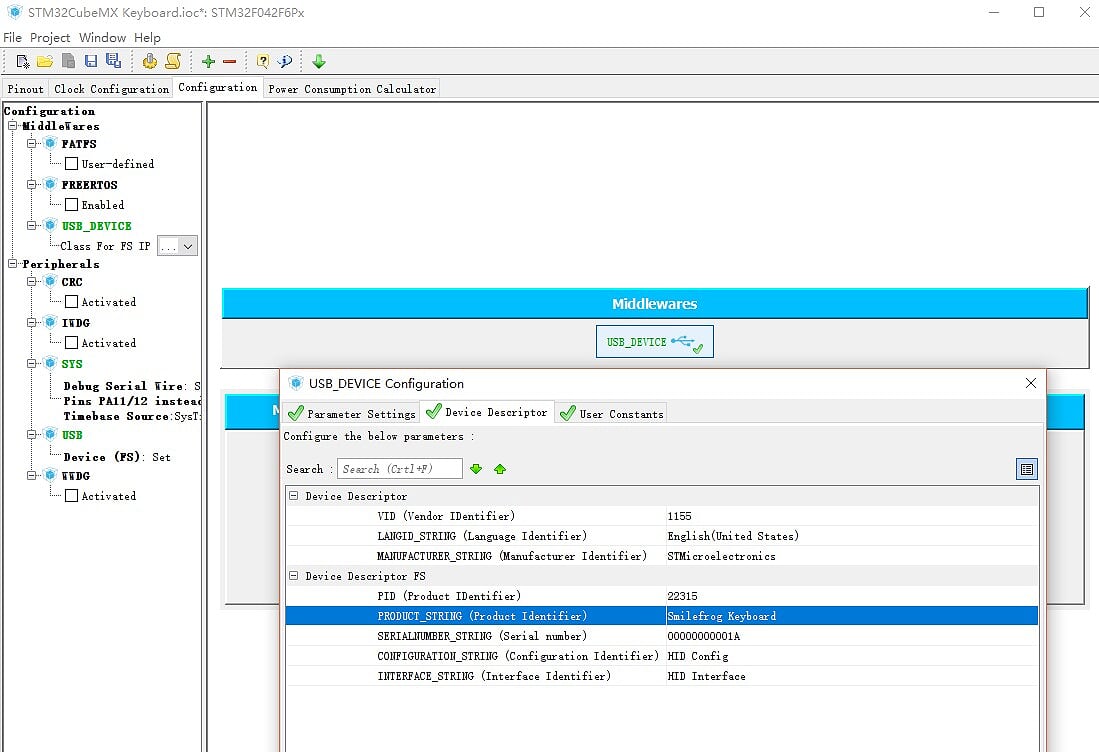Image resolution: width=1099 pixels, height=752 pixels.
Task: Open the Window menu
Action: pos(102,38)
